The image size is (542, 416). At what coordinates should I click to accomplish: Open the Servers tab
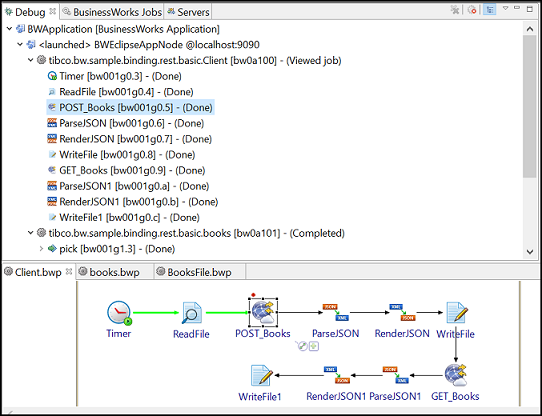(x=188, y=12)
